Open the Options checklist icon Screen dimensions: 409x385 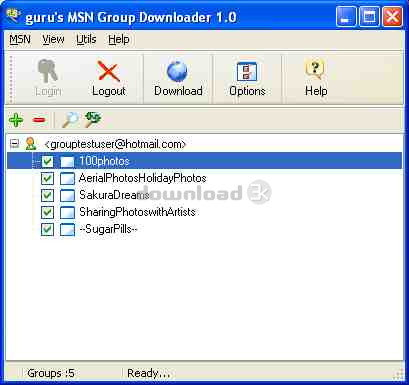click(247, 71)
